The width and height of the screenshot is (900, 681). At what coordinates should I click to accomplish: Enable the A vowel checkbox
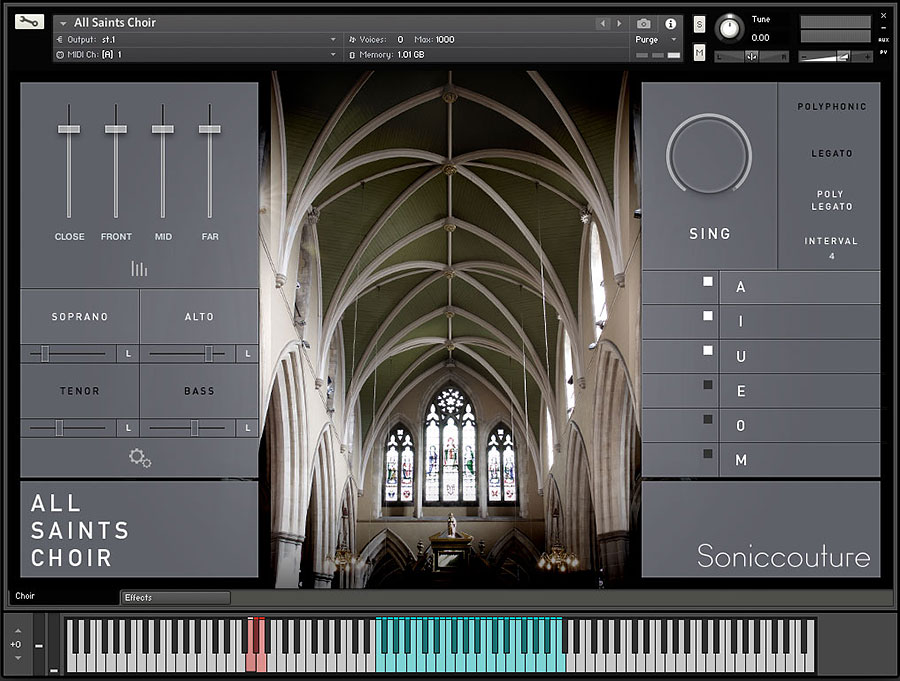(x=708, y=282)
